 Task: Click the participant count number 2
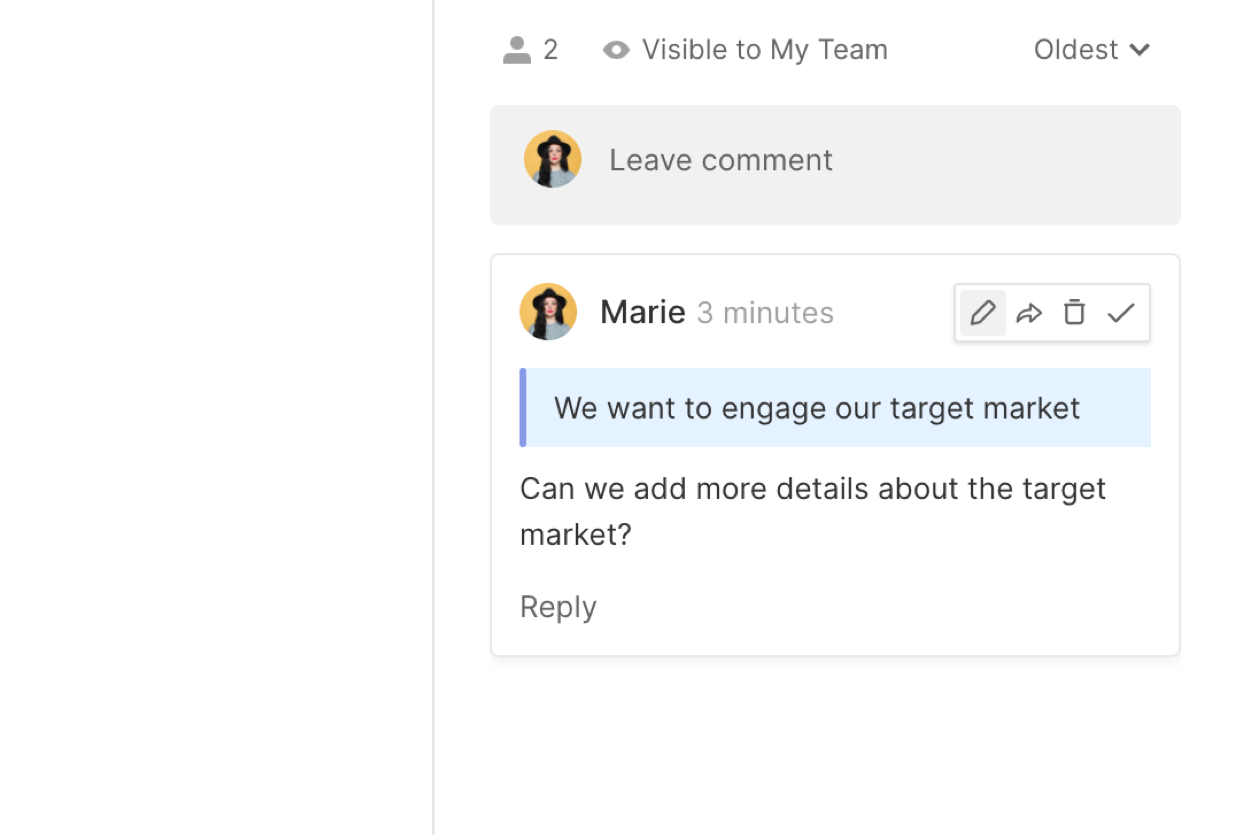pos(550,50)
